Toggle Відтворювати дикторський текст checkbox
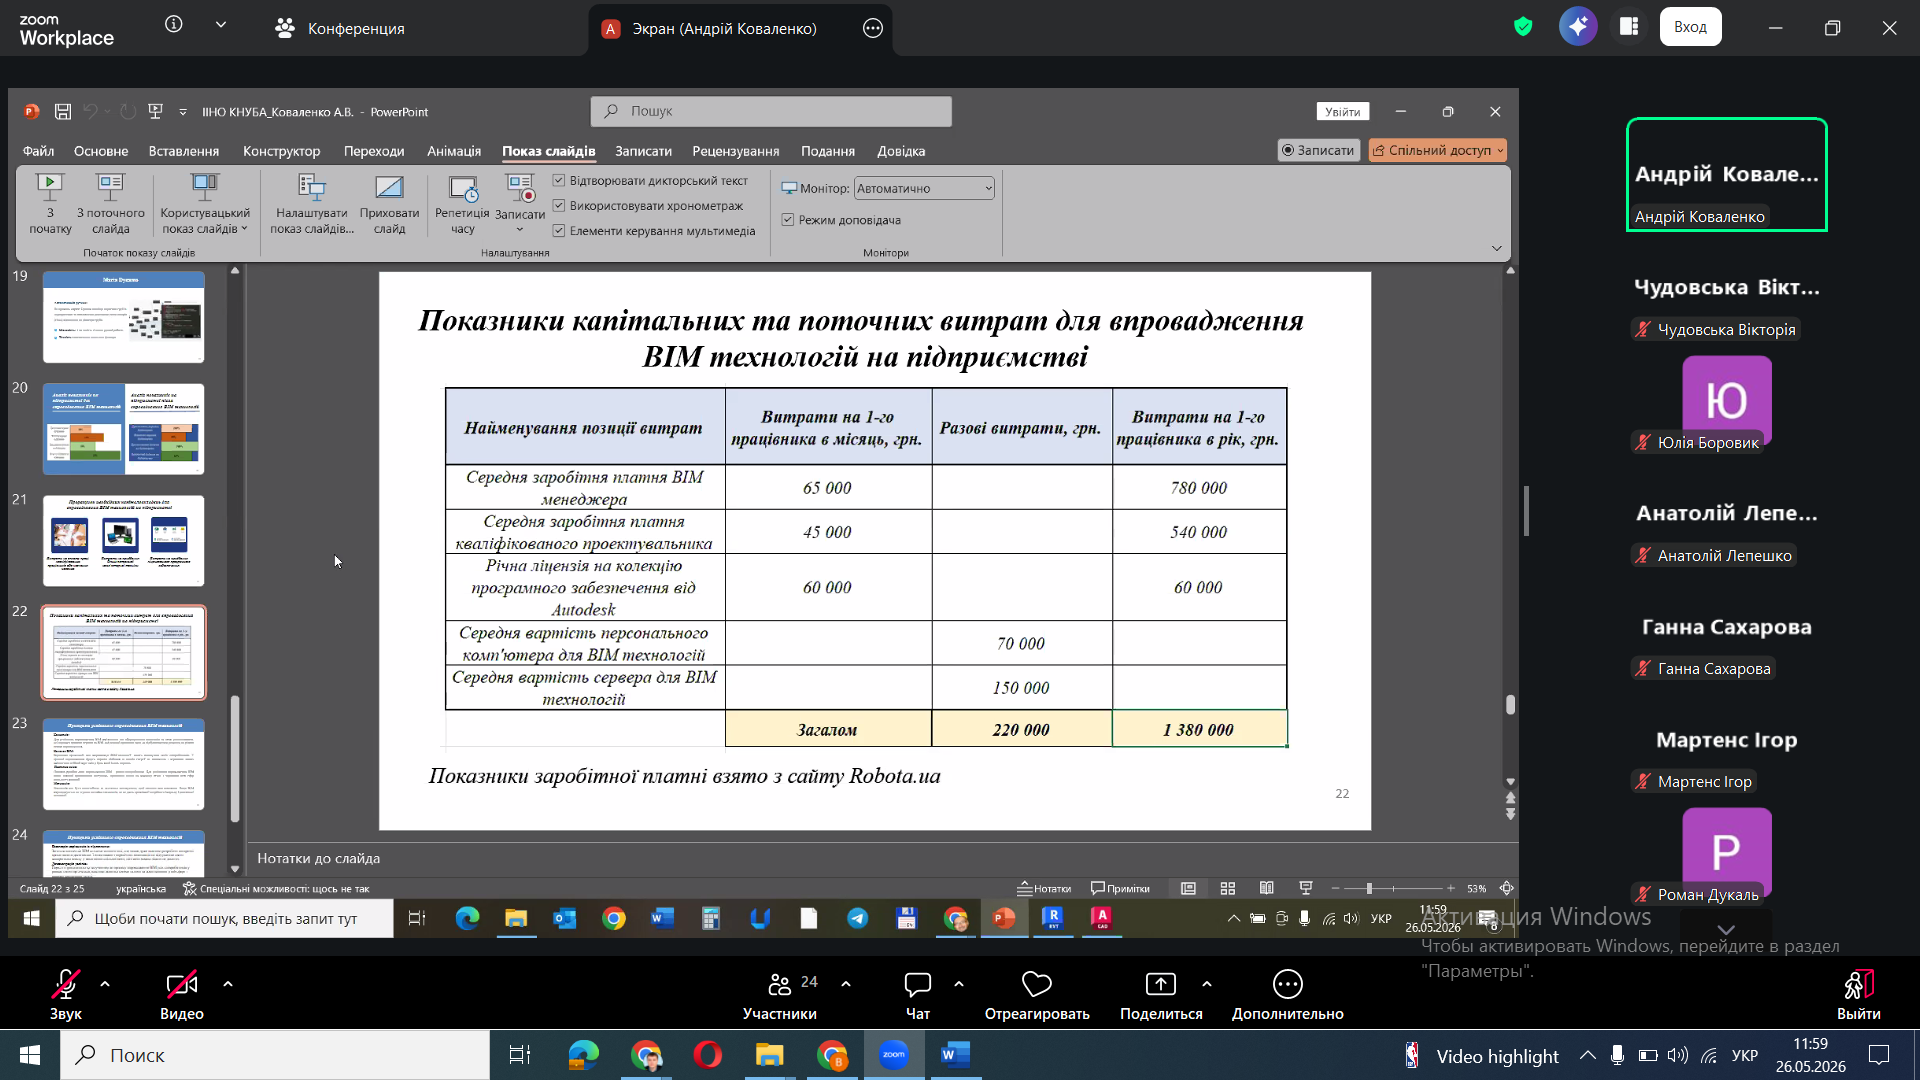 point(559,181)
